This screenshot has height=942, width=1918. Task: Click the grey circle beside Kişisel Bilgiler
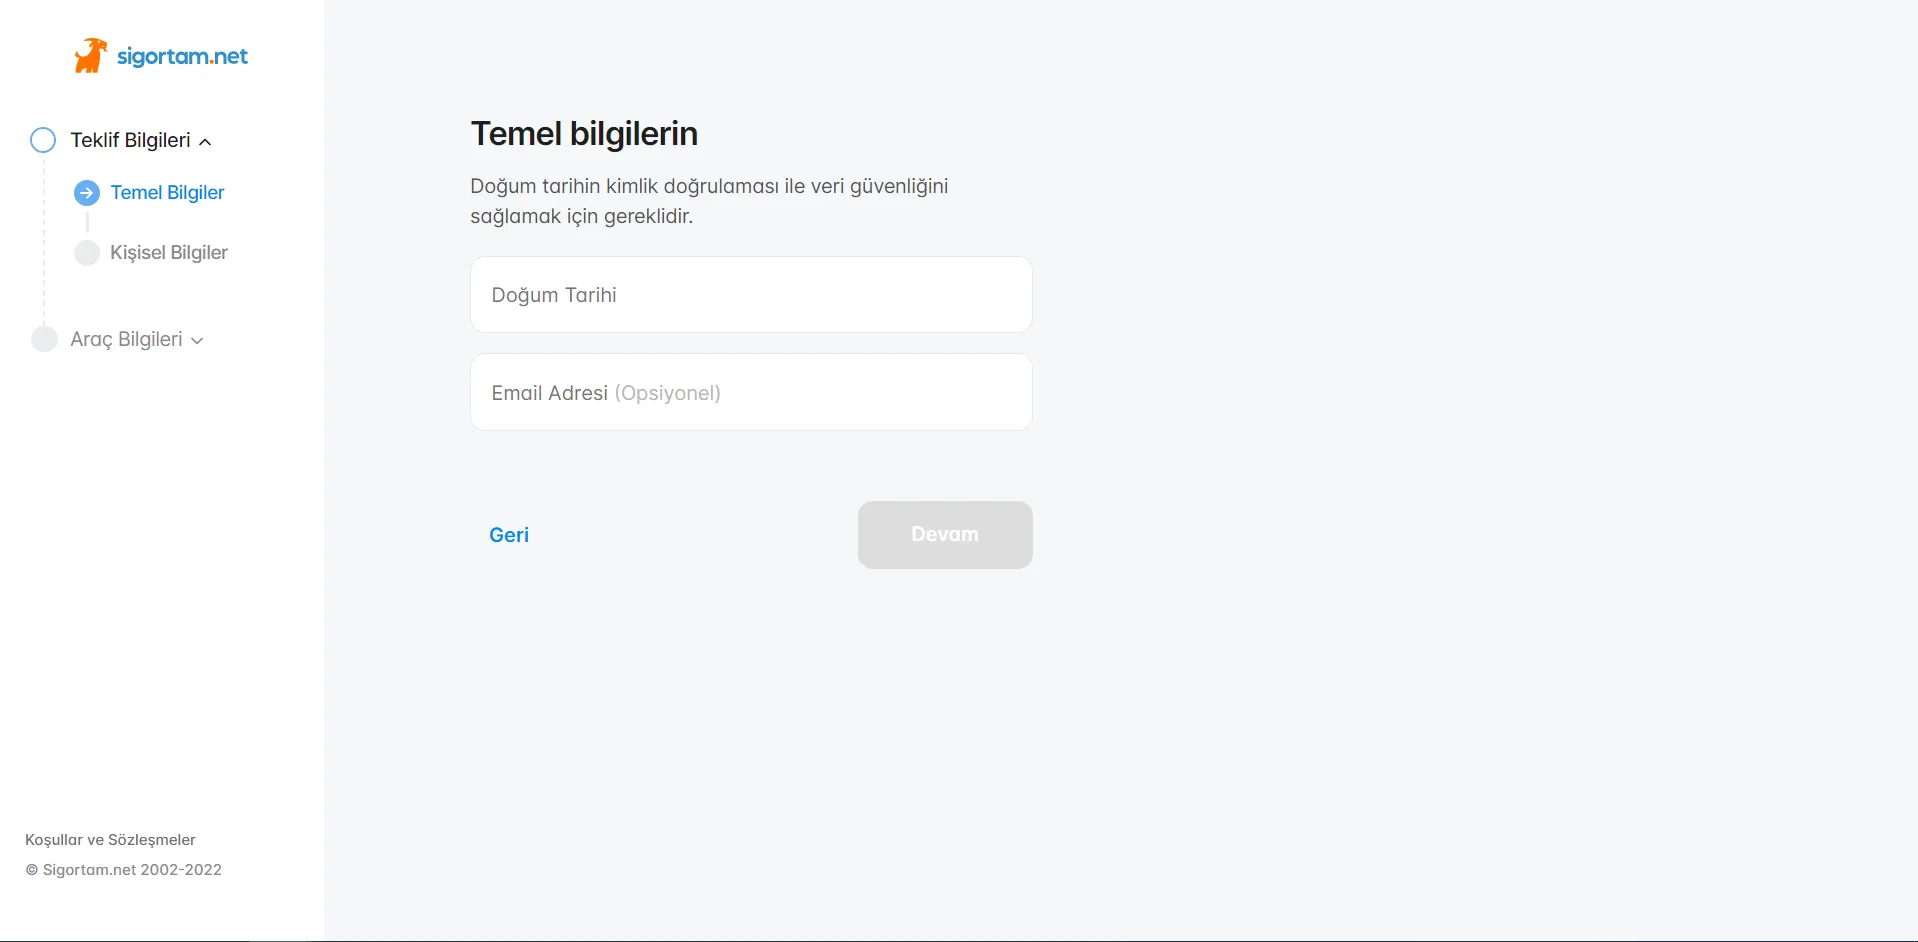(x=87, y=253)
